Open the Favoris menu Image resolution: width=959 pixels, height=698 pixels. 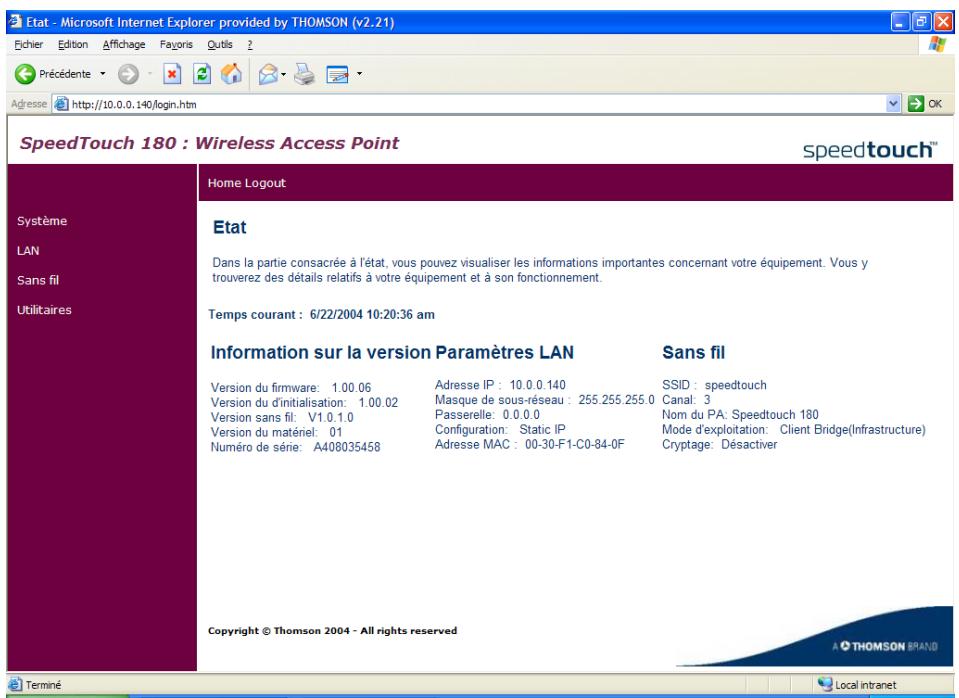point(176,45)
